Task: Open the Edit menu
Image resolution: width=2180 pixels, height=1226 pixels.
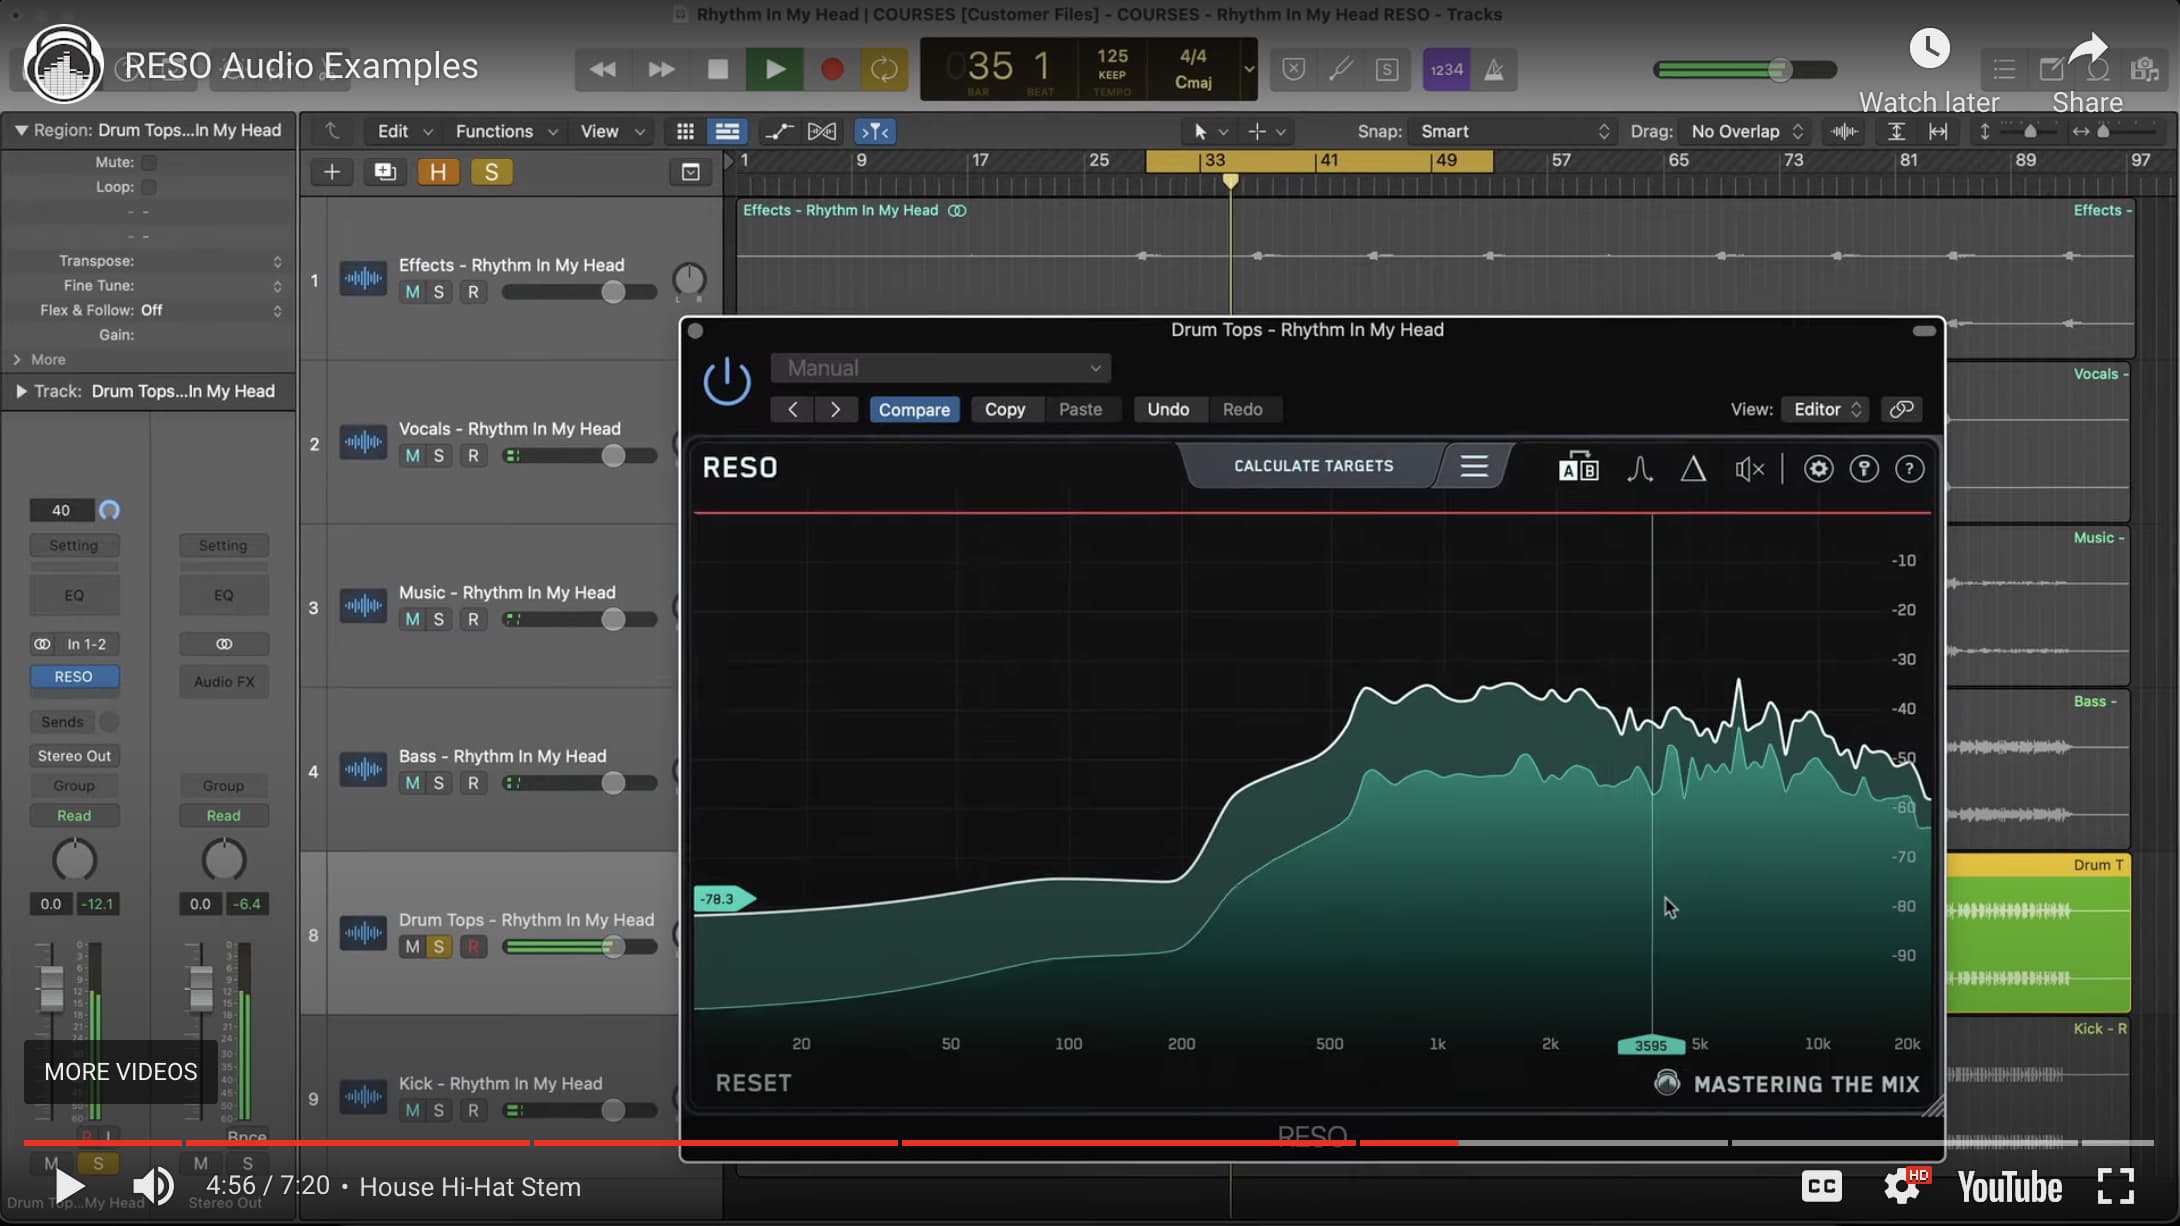Action: pyautogui.click(x=404, y=131)
